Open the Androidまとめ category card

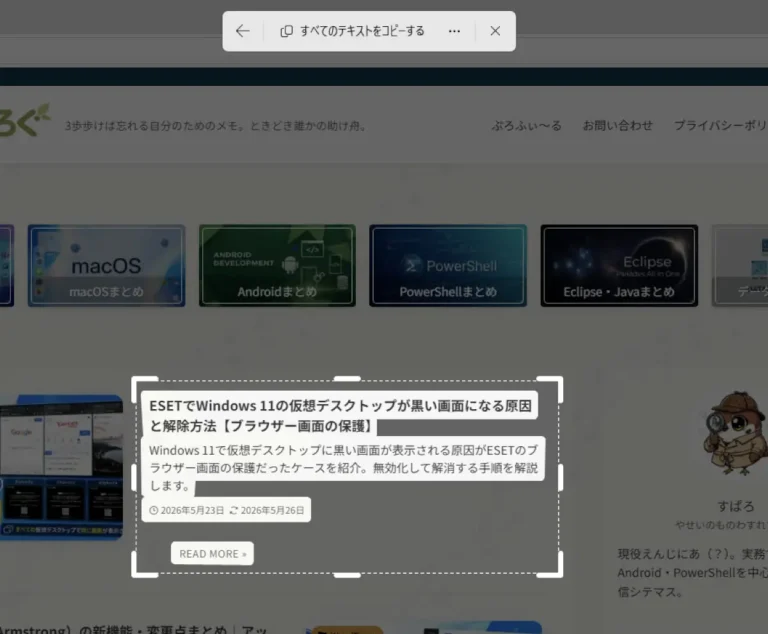277,266
